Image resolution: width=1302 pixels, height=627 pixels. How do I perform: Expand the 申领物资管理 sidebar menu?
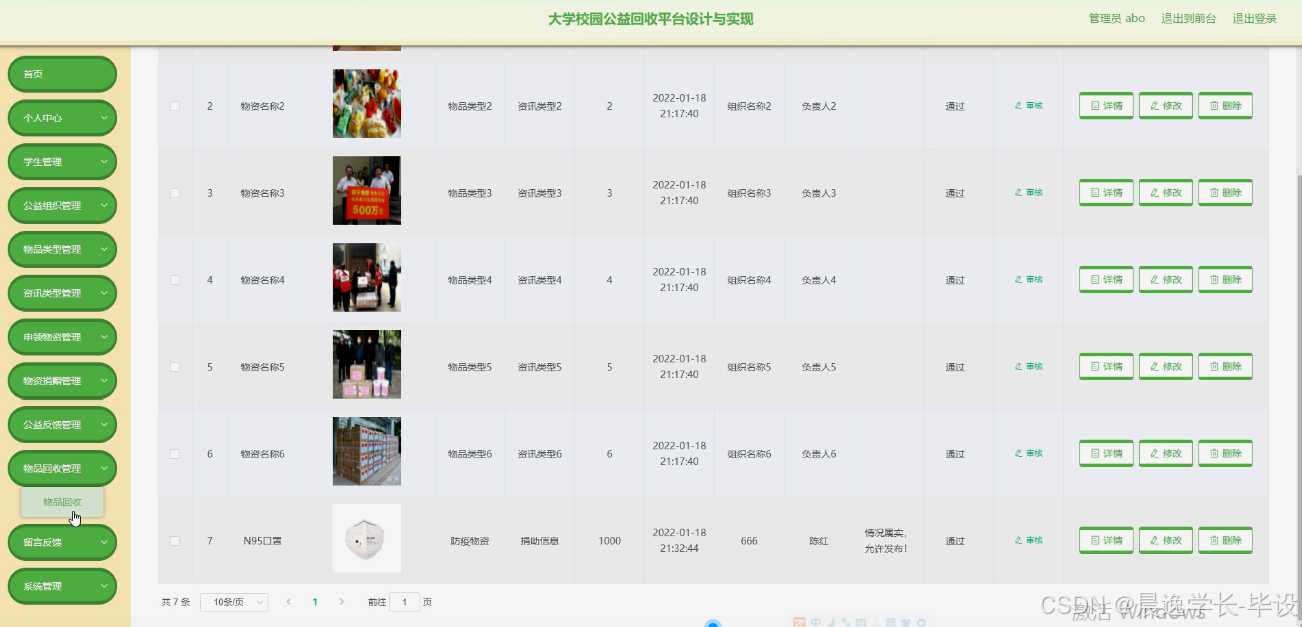pyautogui.click(x=62, y=338)
